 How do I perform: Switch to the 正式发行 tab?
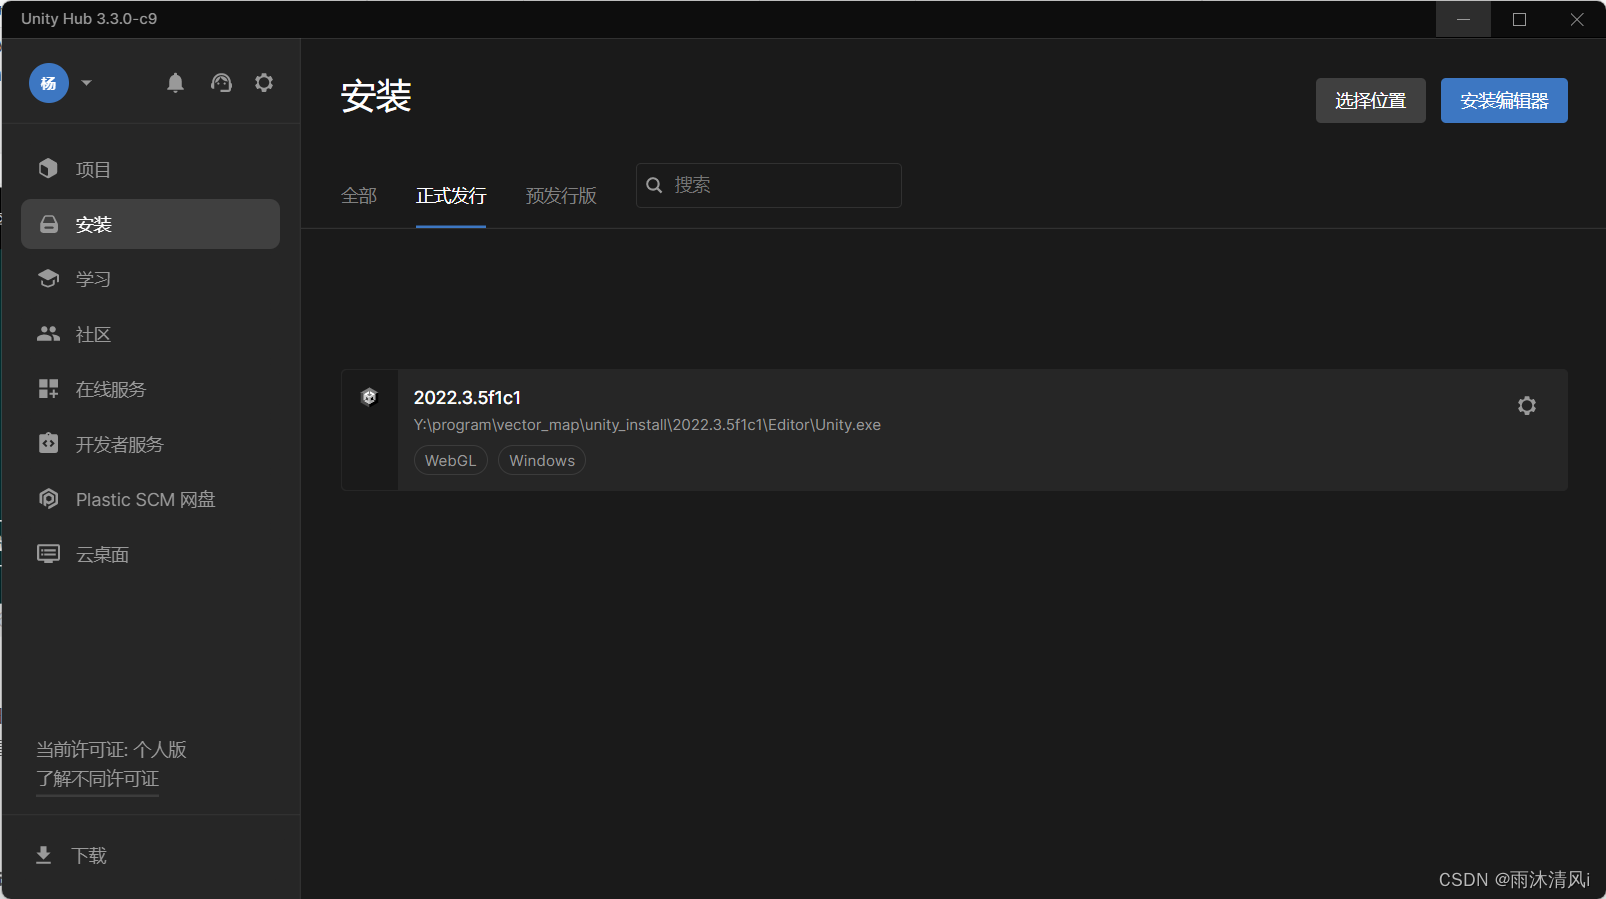(x=451, y=196)
